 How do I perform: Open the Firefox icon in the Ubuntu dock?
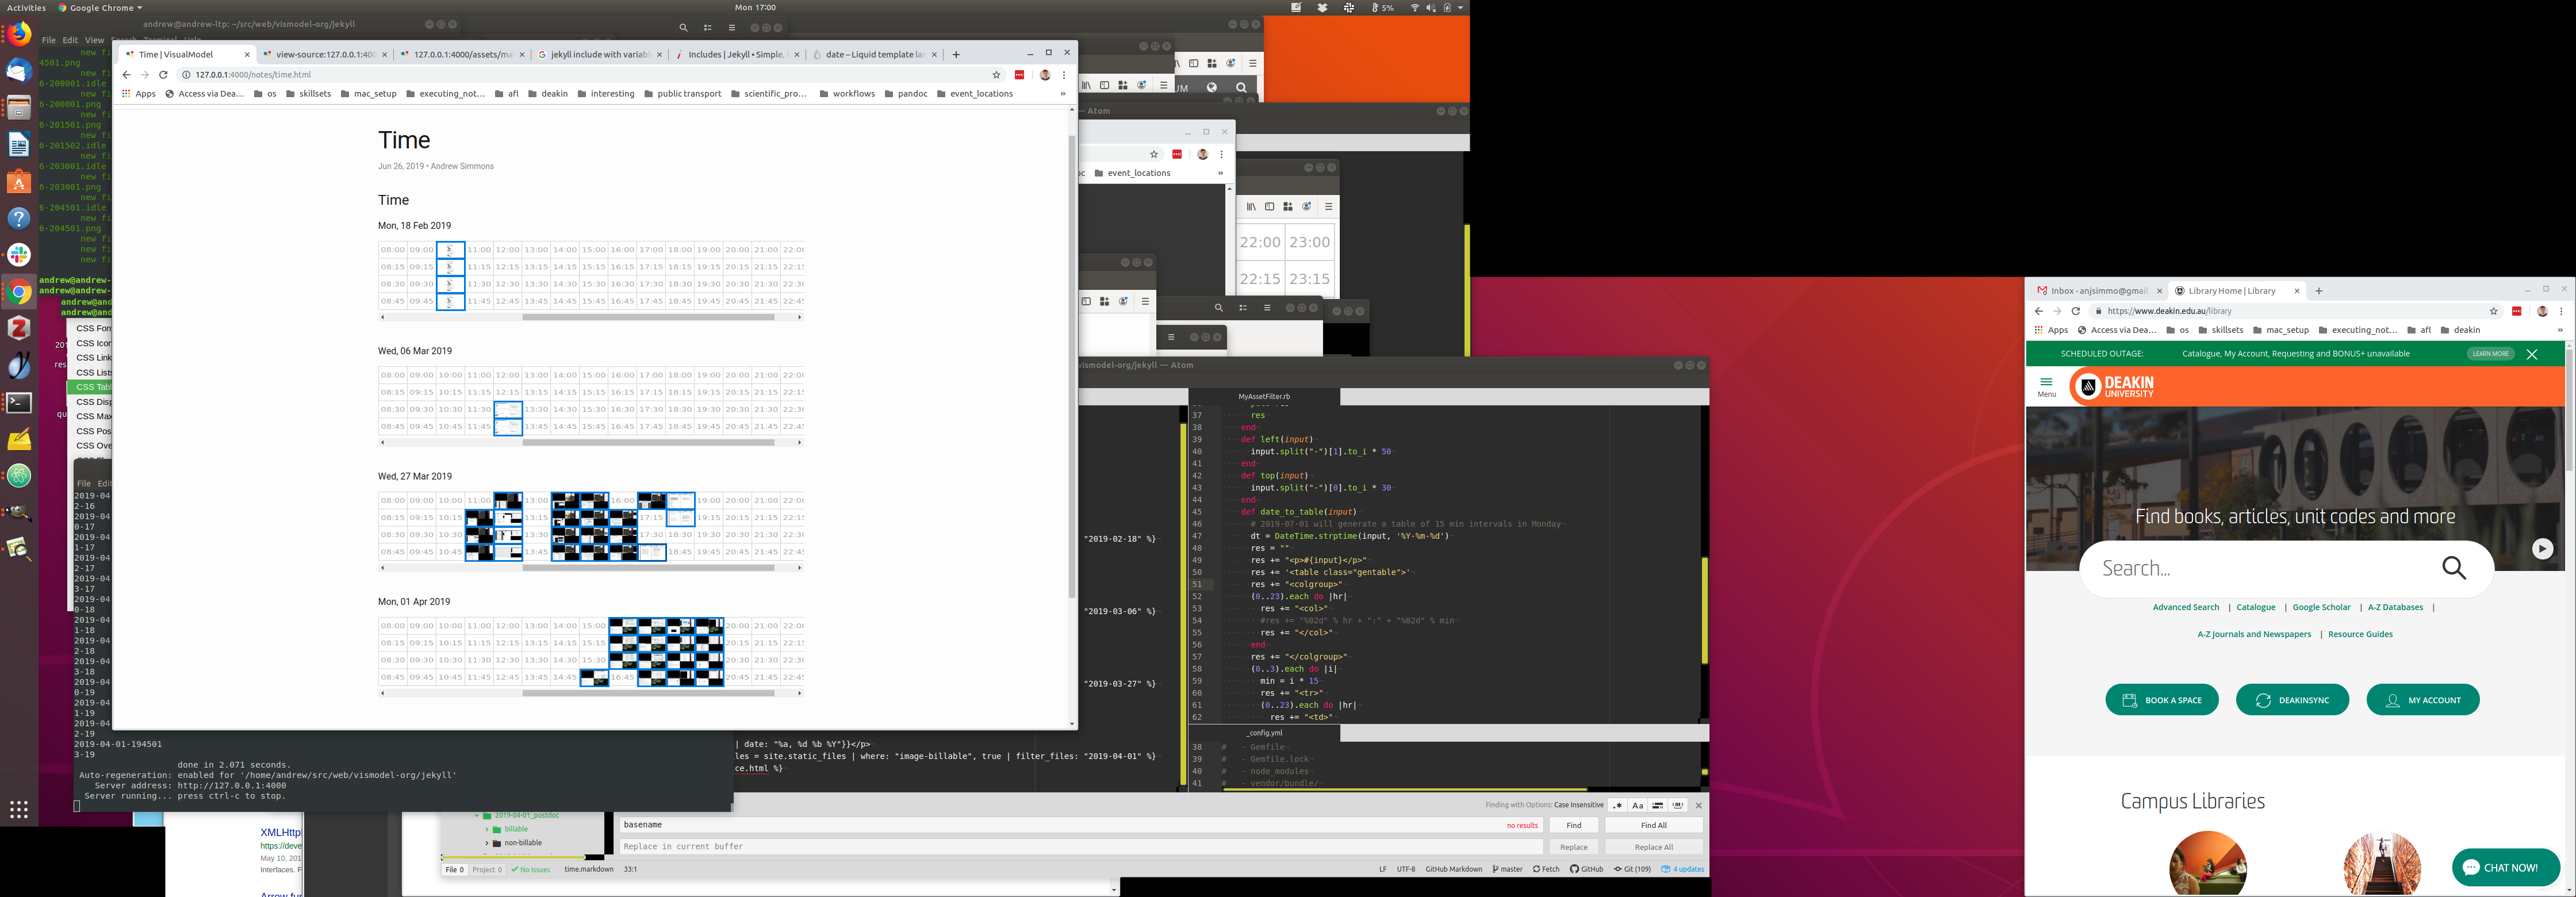[x=19, y=35]
